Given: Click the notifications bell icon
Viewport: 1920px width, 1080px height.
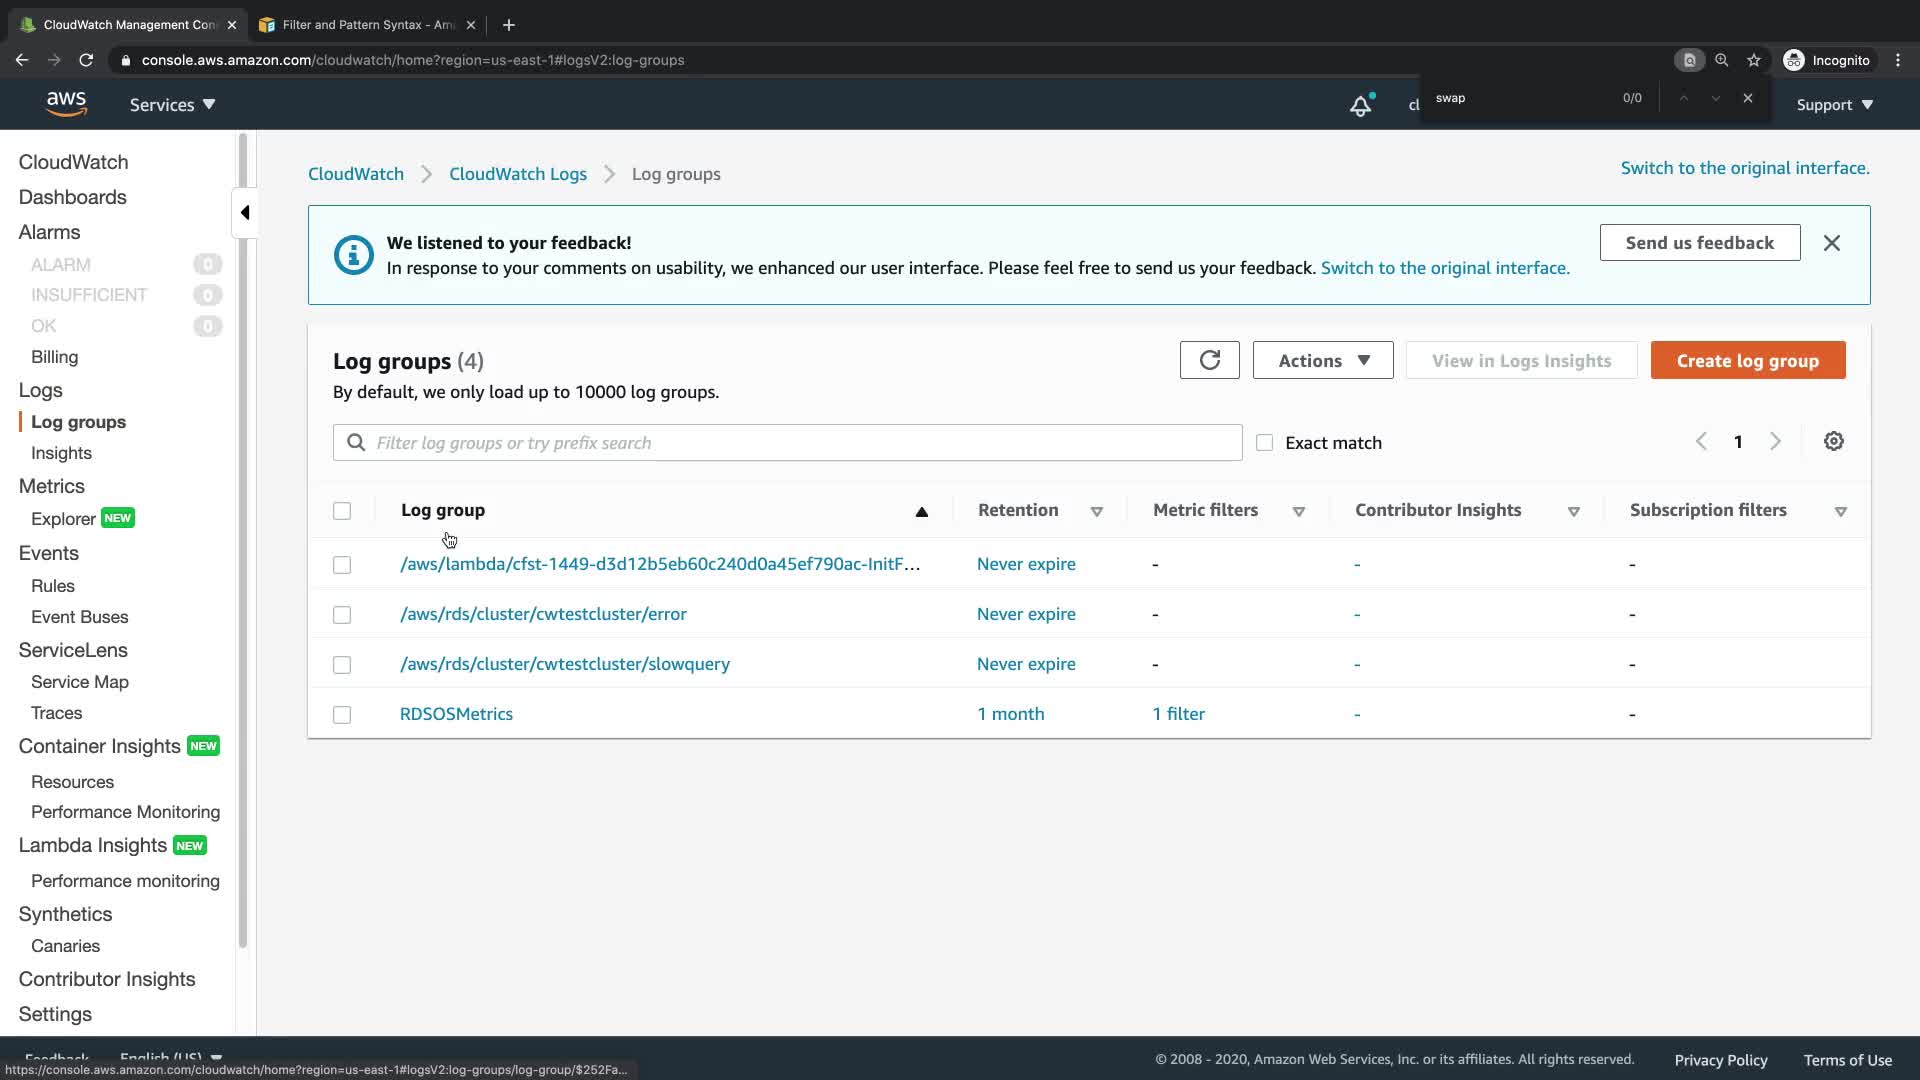Looking at the screenshot, I should pos(1360,105).
